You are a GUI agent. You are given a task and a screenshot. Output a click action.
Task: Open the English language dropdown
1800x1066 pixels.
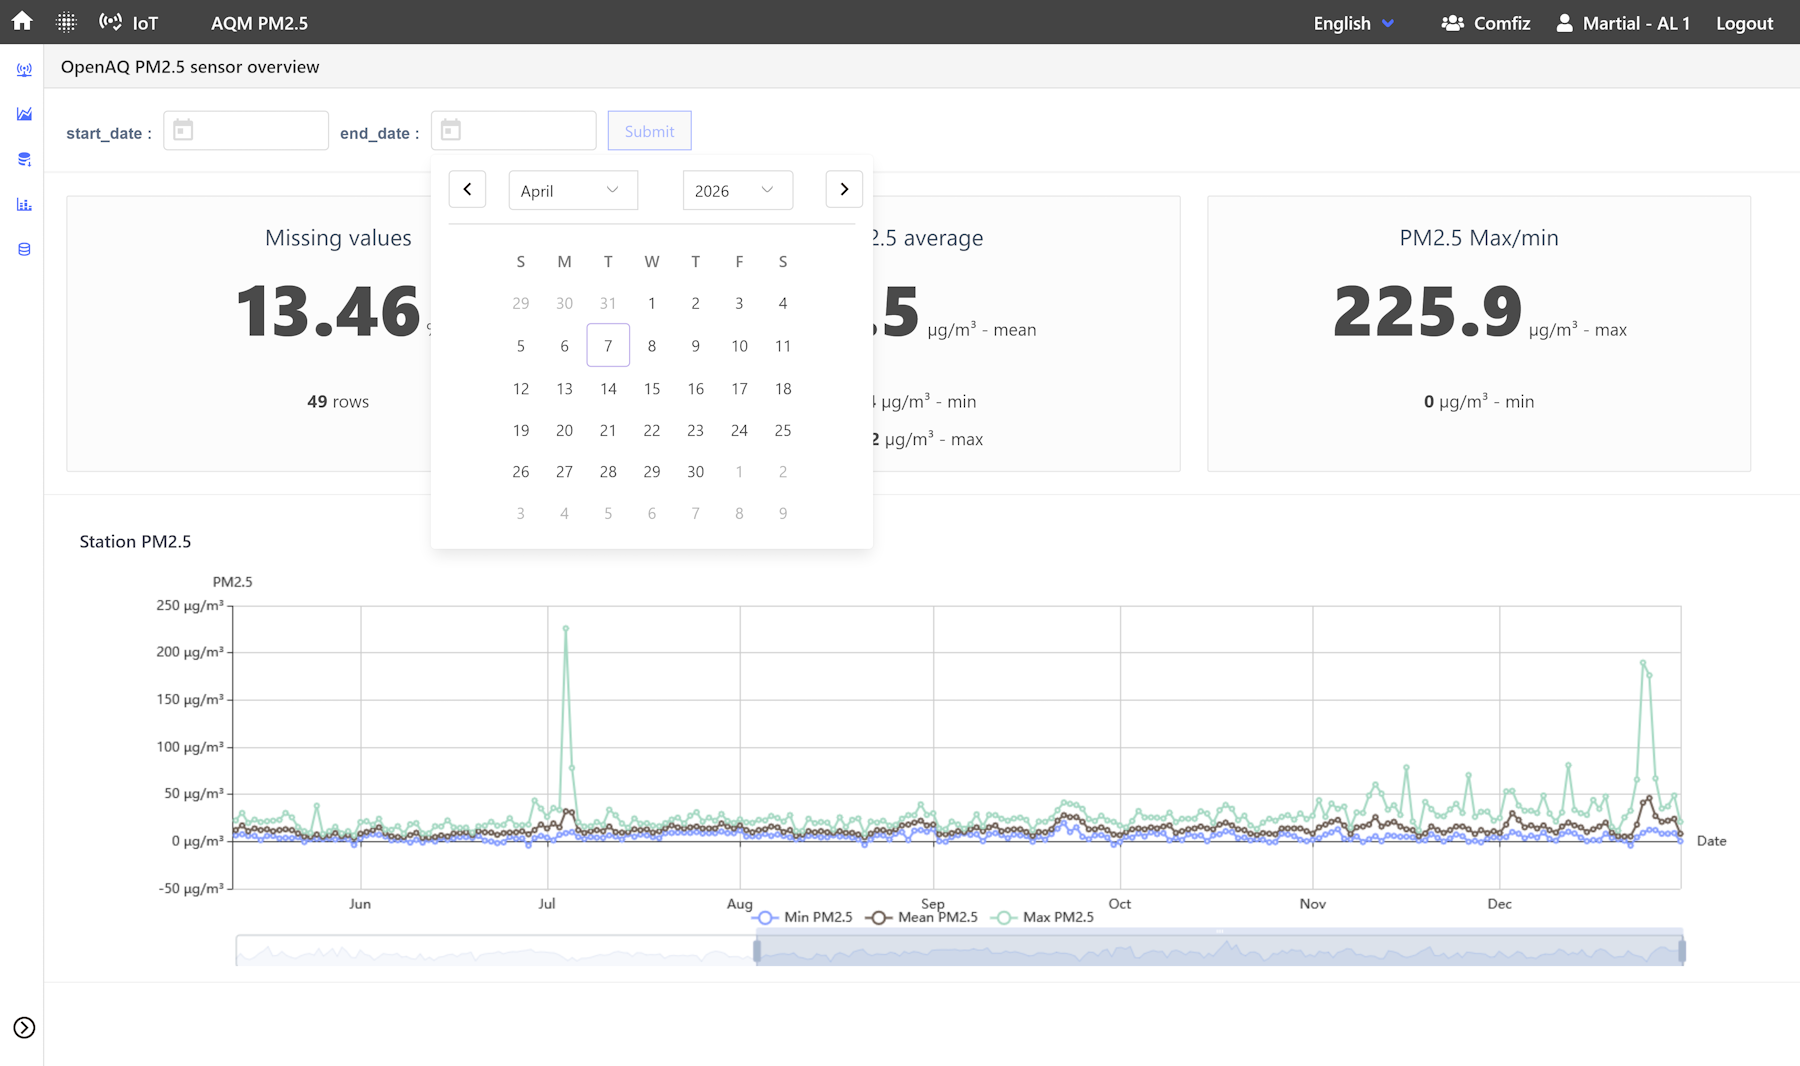[1354, 23]
